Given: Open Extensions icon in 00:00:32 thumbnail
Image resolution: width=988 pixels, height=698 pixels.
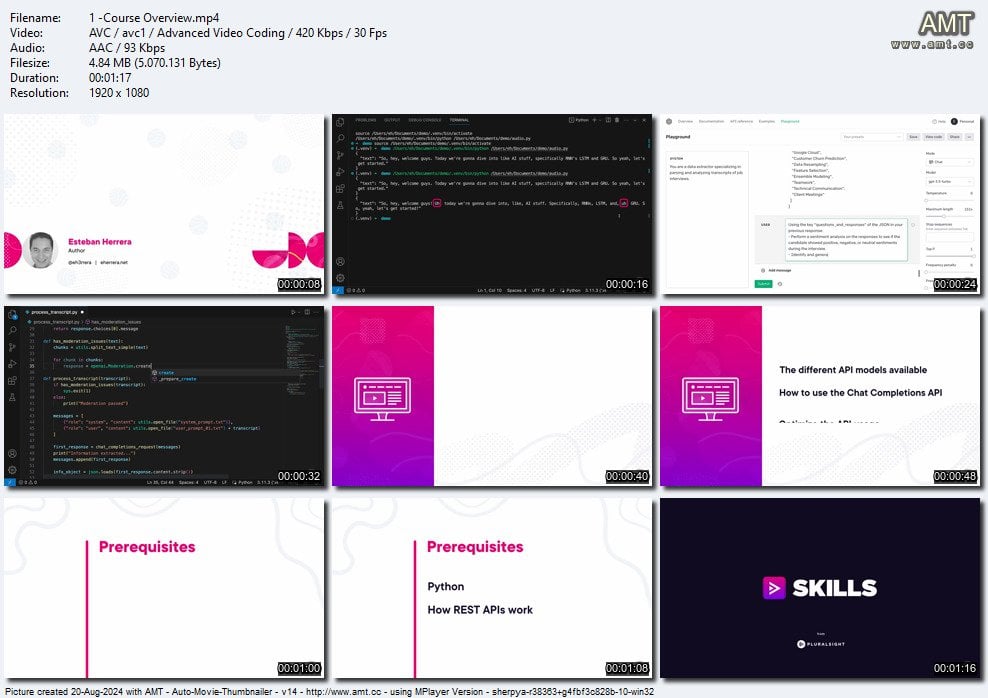Looking at the screenshot, I should (13, 380).
